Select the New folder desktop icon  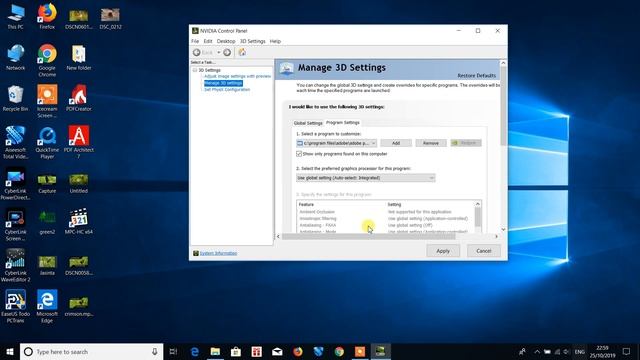click(x=79, y=58)
